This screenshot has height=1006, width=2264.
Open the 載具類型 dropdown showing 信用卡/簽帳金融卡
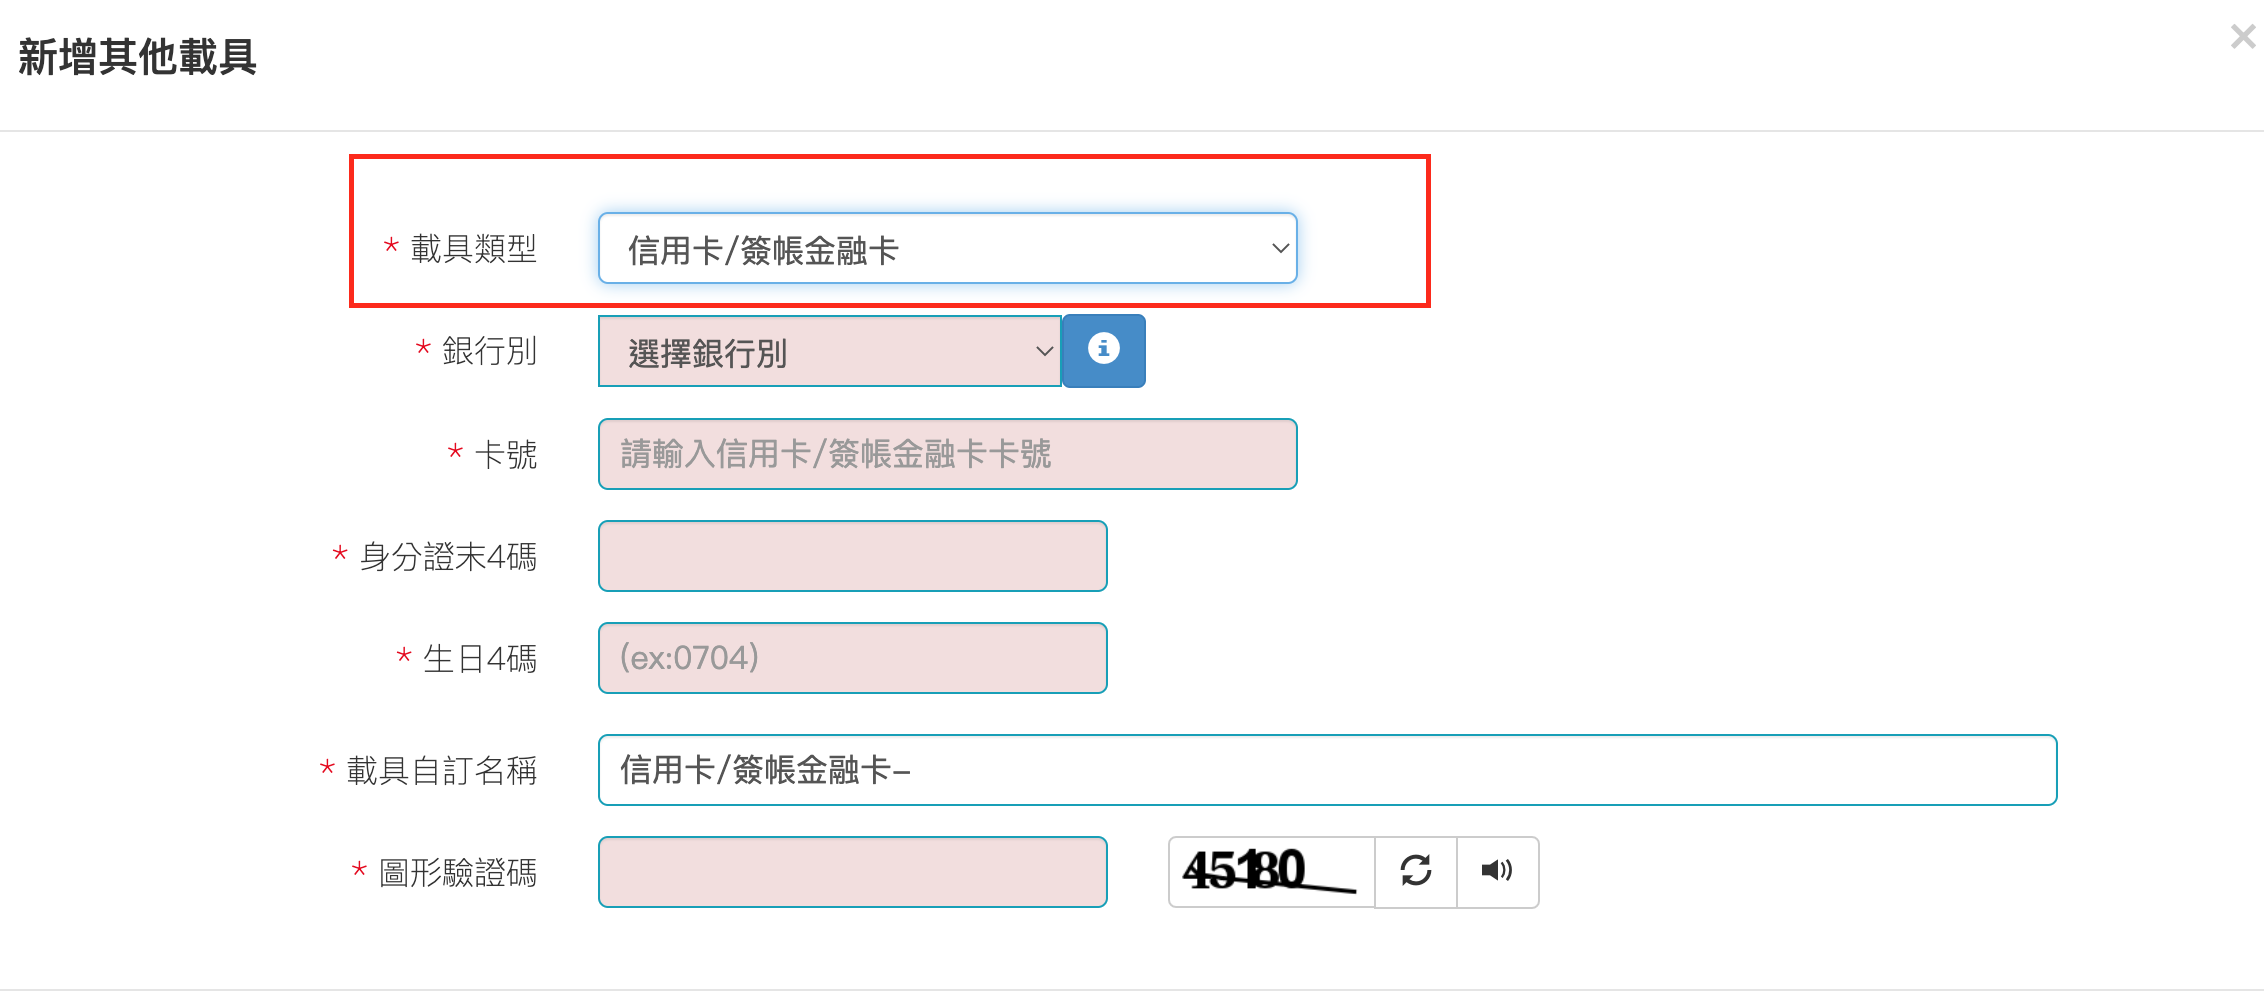pos(948,248)
